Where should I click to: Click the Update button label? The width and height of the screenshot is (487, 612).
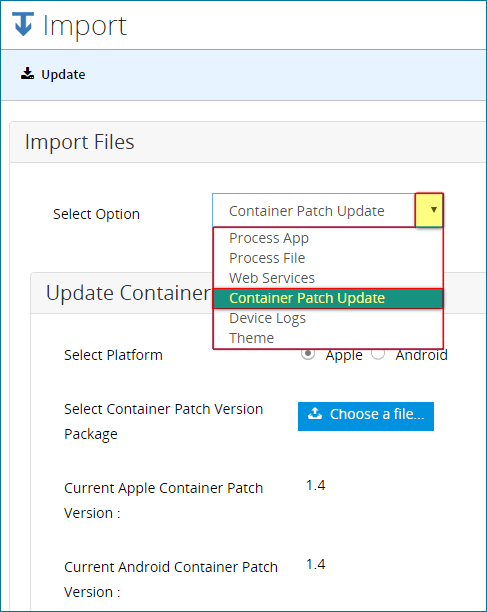pos(63,74)
